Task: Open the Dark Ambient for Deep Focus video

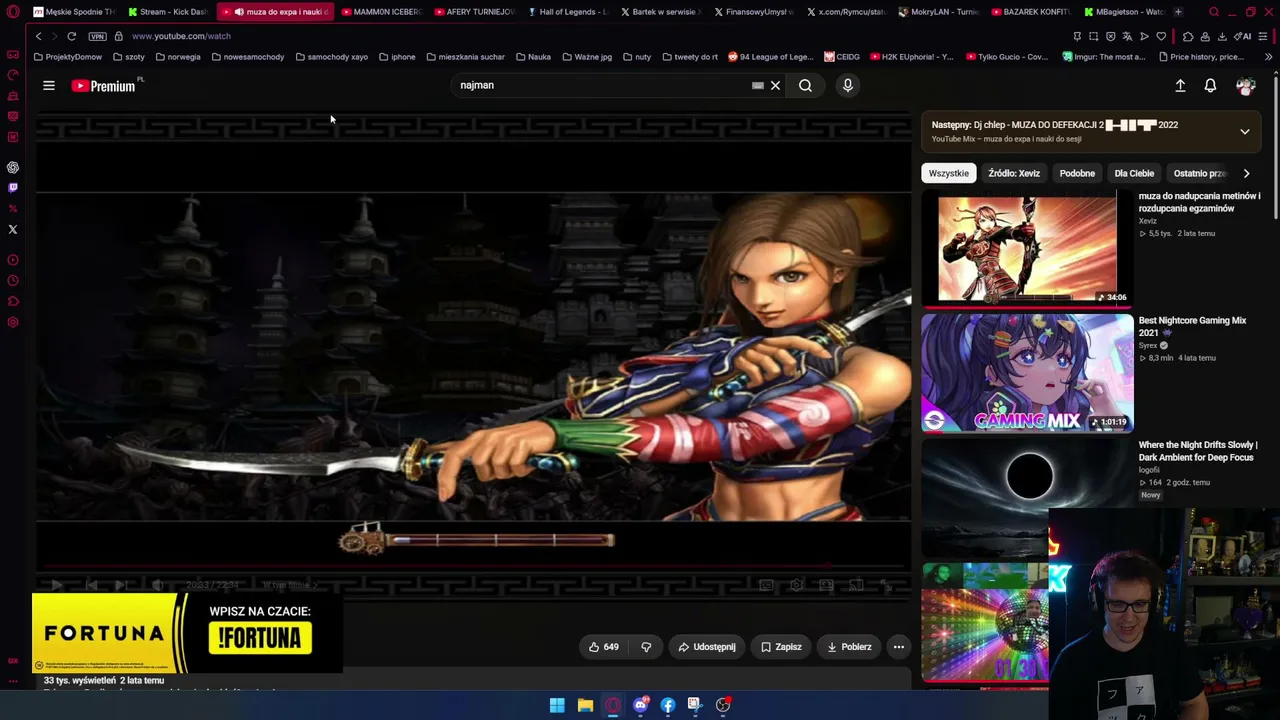Action: coord(1198,451)
